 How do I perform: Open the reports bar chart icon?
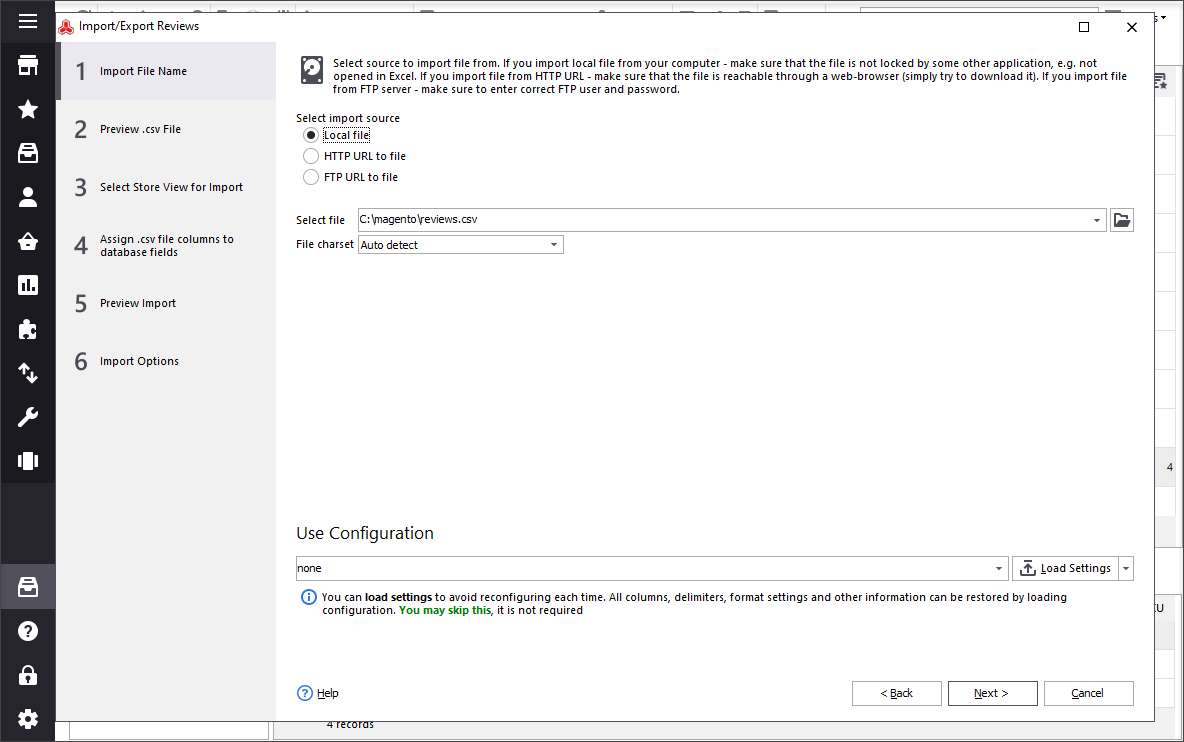click(x=28, y=285)
